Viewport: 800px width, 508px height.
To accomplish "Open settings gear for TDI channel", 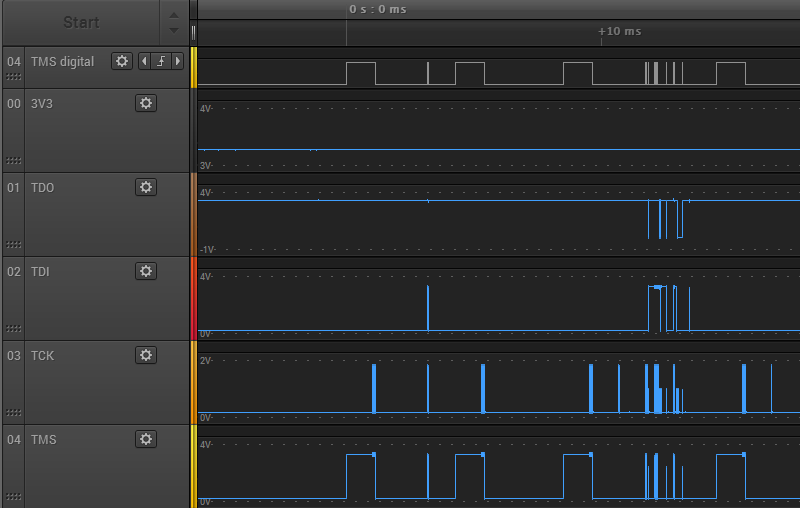I will (146, 271).
